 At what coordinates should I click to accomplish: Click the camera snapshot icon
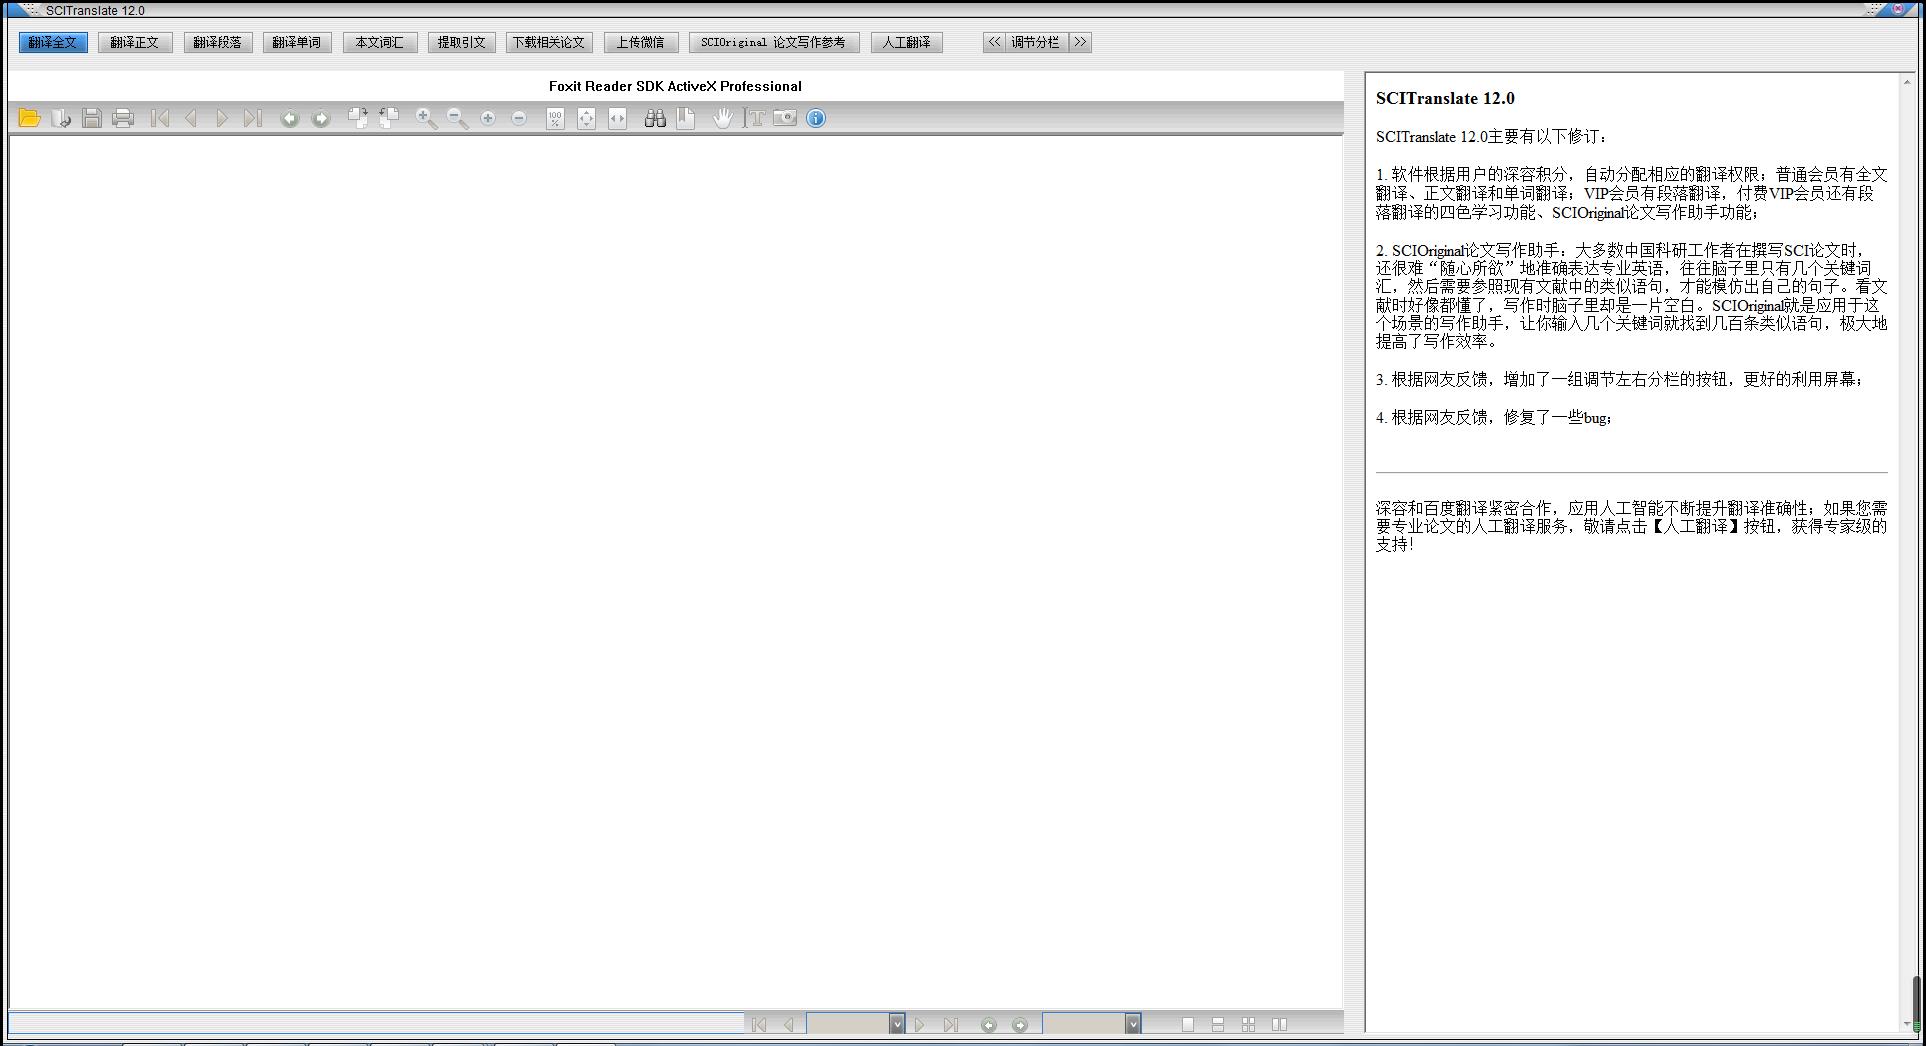pyautogui.click(x=785, y=118)
